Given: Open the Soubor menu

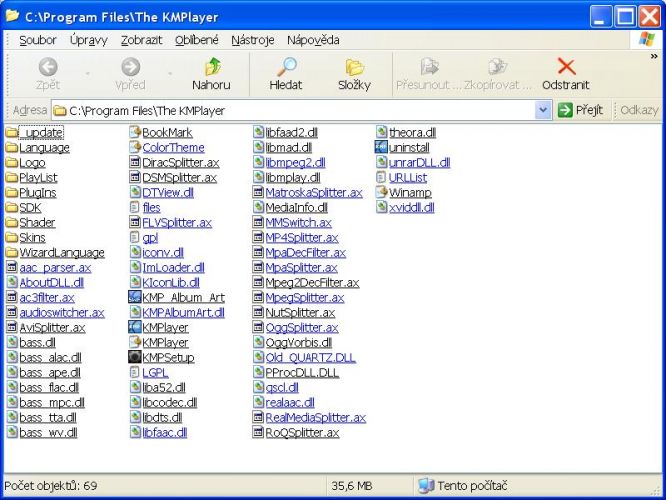Looking at the screenshot, I should click(38, 40).
